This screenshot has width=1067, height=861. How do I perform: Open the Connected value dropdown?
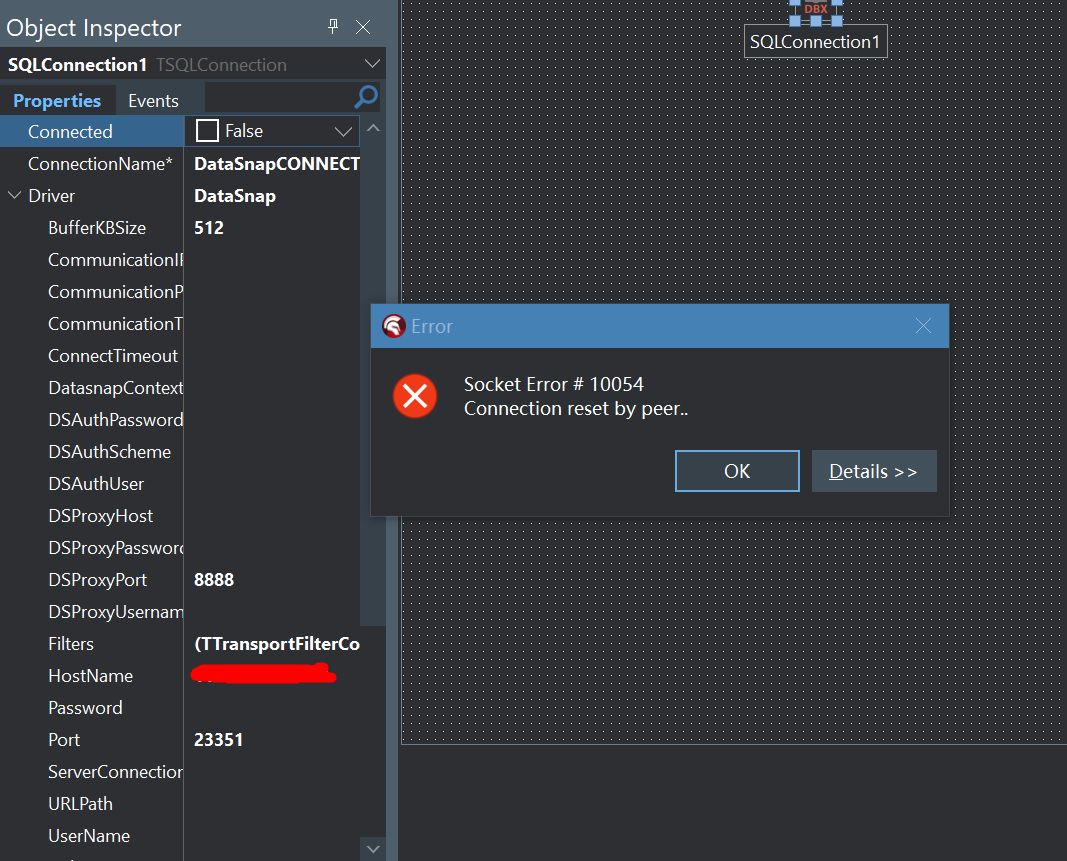pos(344,131)
